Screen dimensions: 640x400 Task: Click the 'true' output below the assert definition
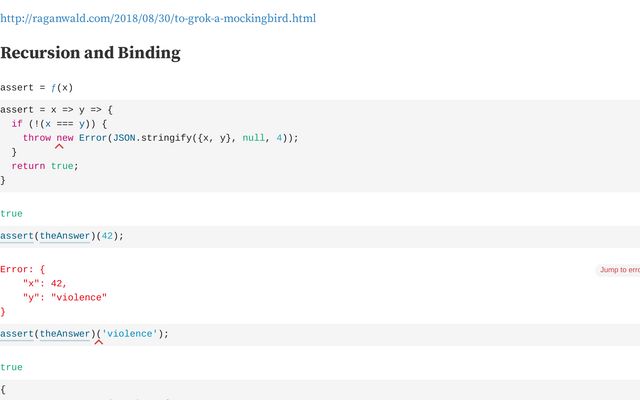click(11, 214)
